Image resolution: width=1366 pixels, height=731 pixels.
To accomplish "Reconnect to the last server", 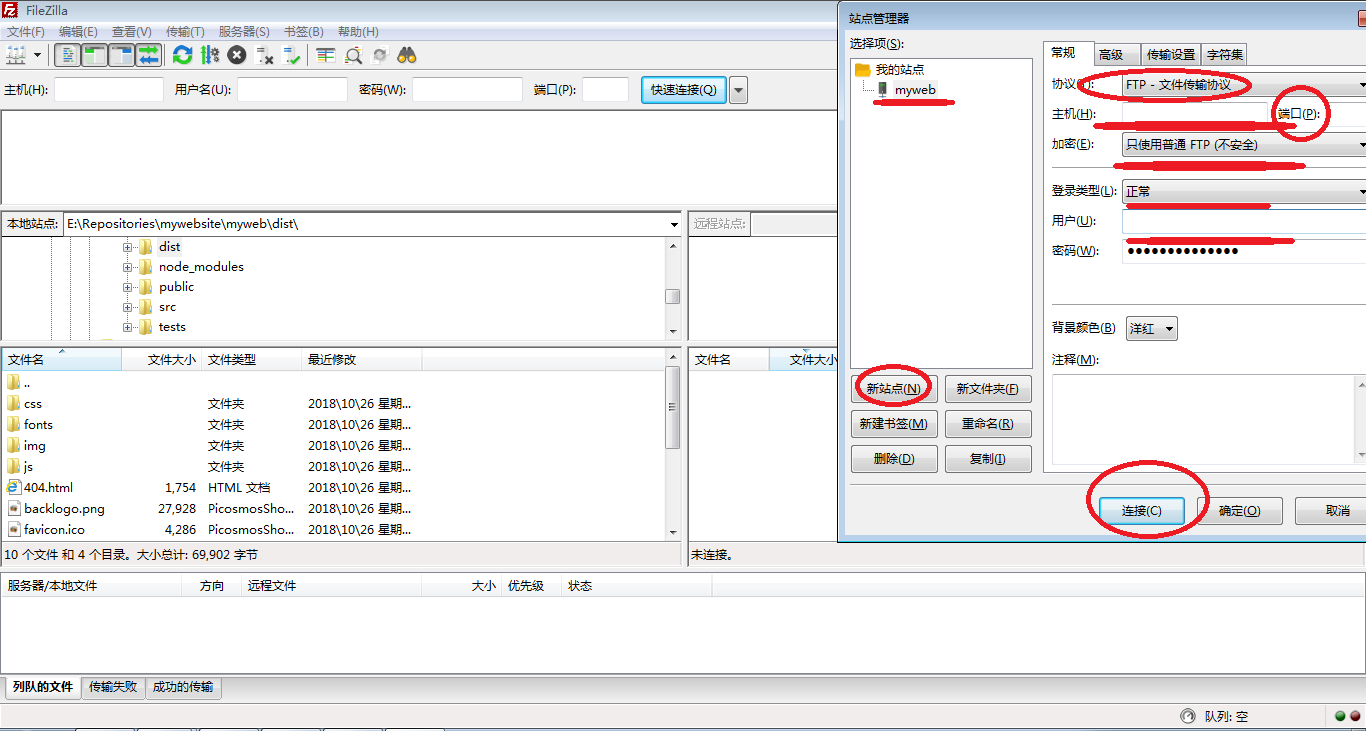I will point(292,55).
